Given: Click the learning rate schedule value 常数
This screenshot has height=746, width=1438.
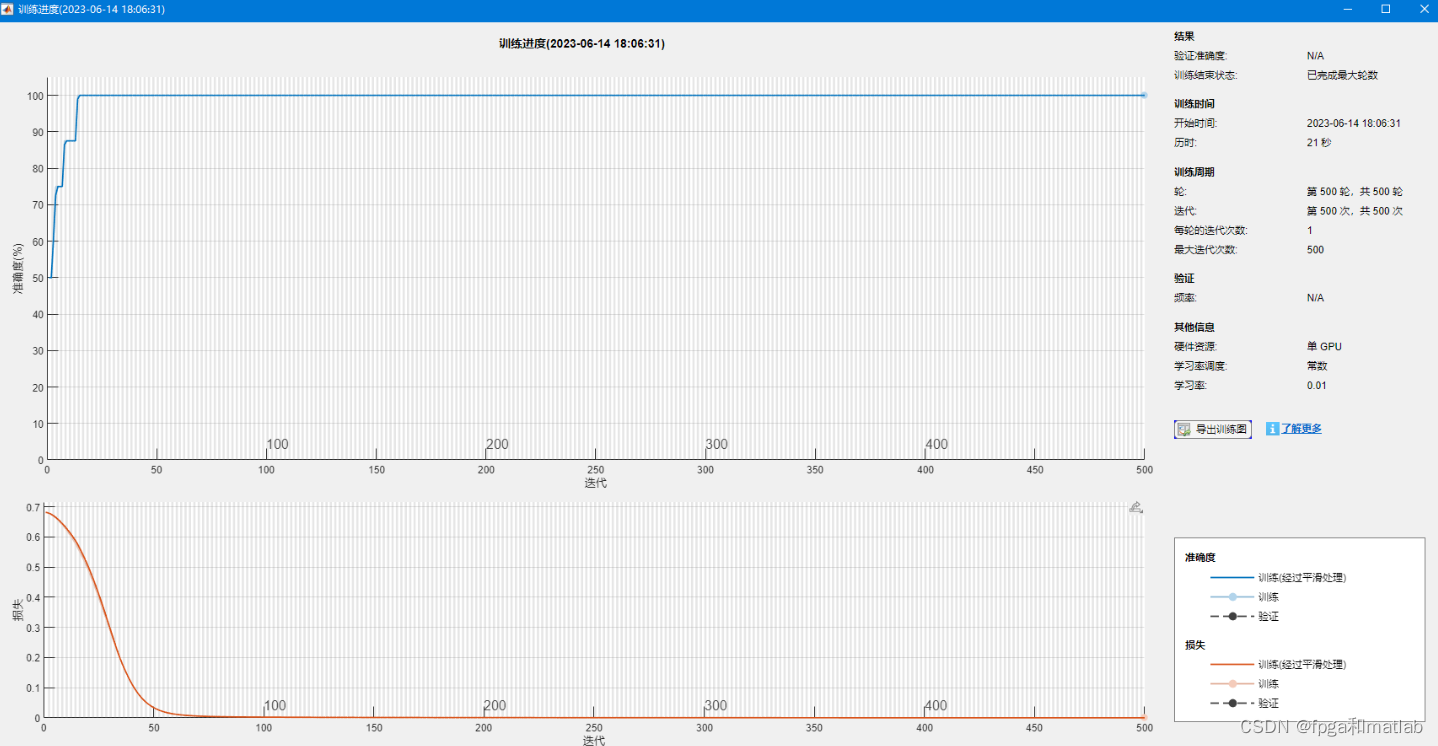Looking at the screenshot, I should (x=1317, y=366).
